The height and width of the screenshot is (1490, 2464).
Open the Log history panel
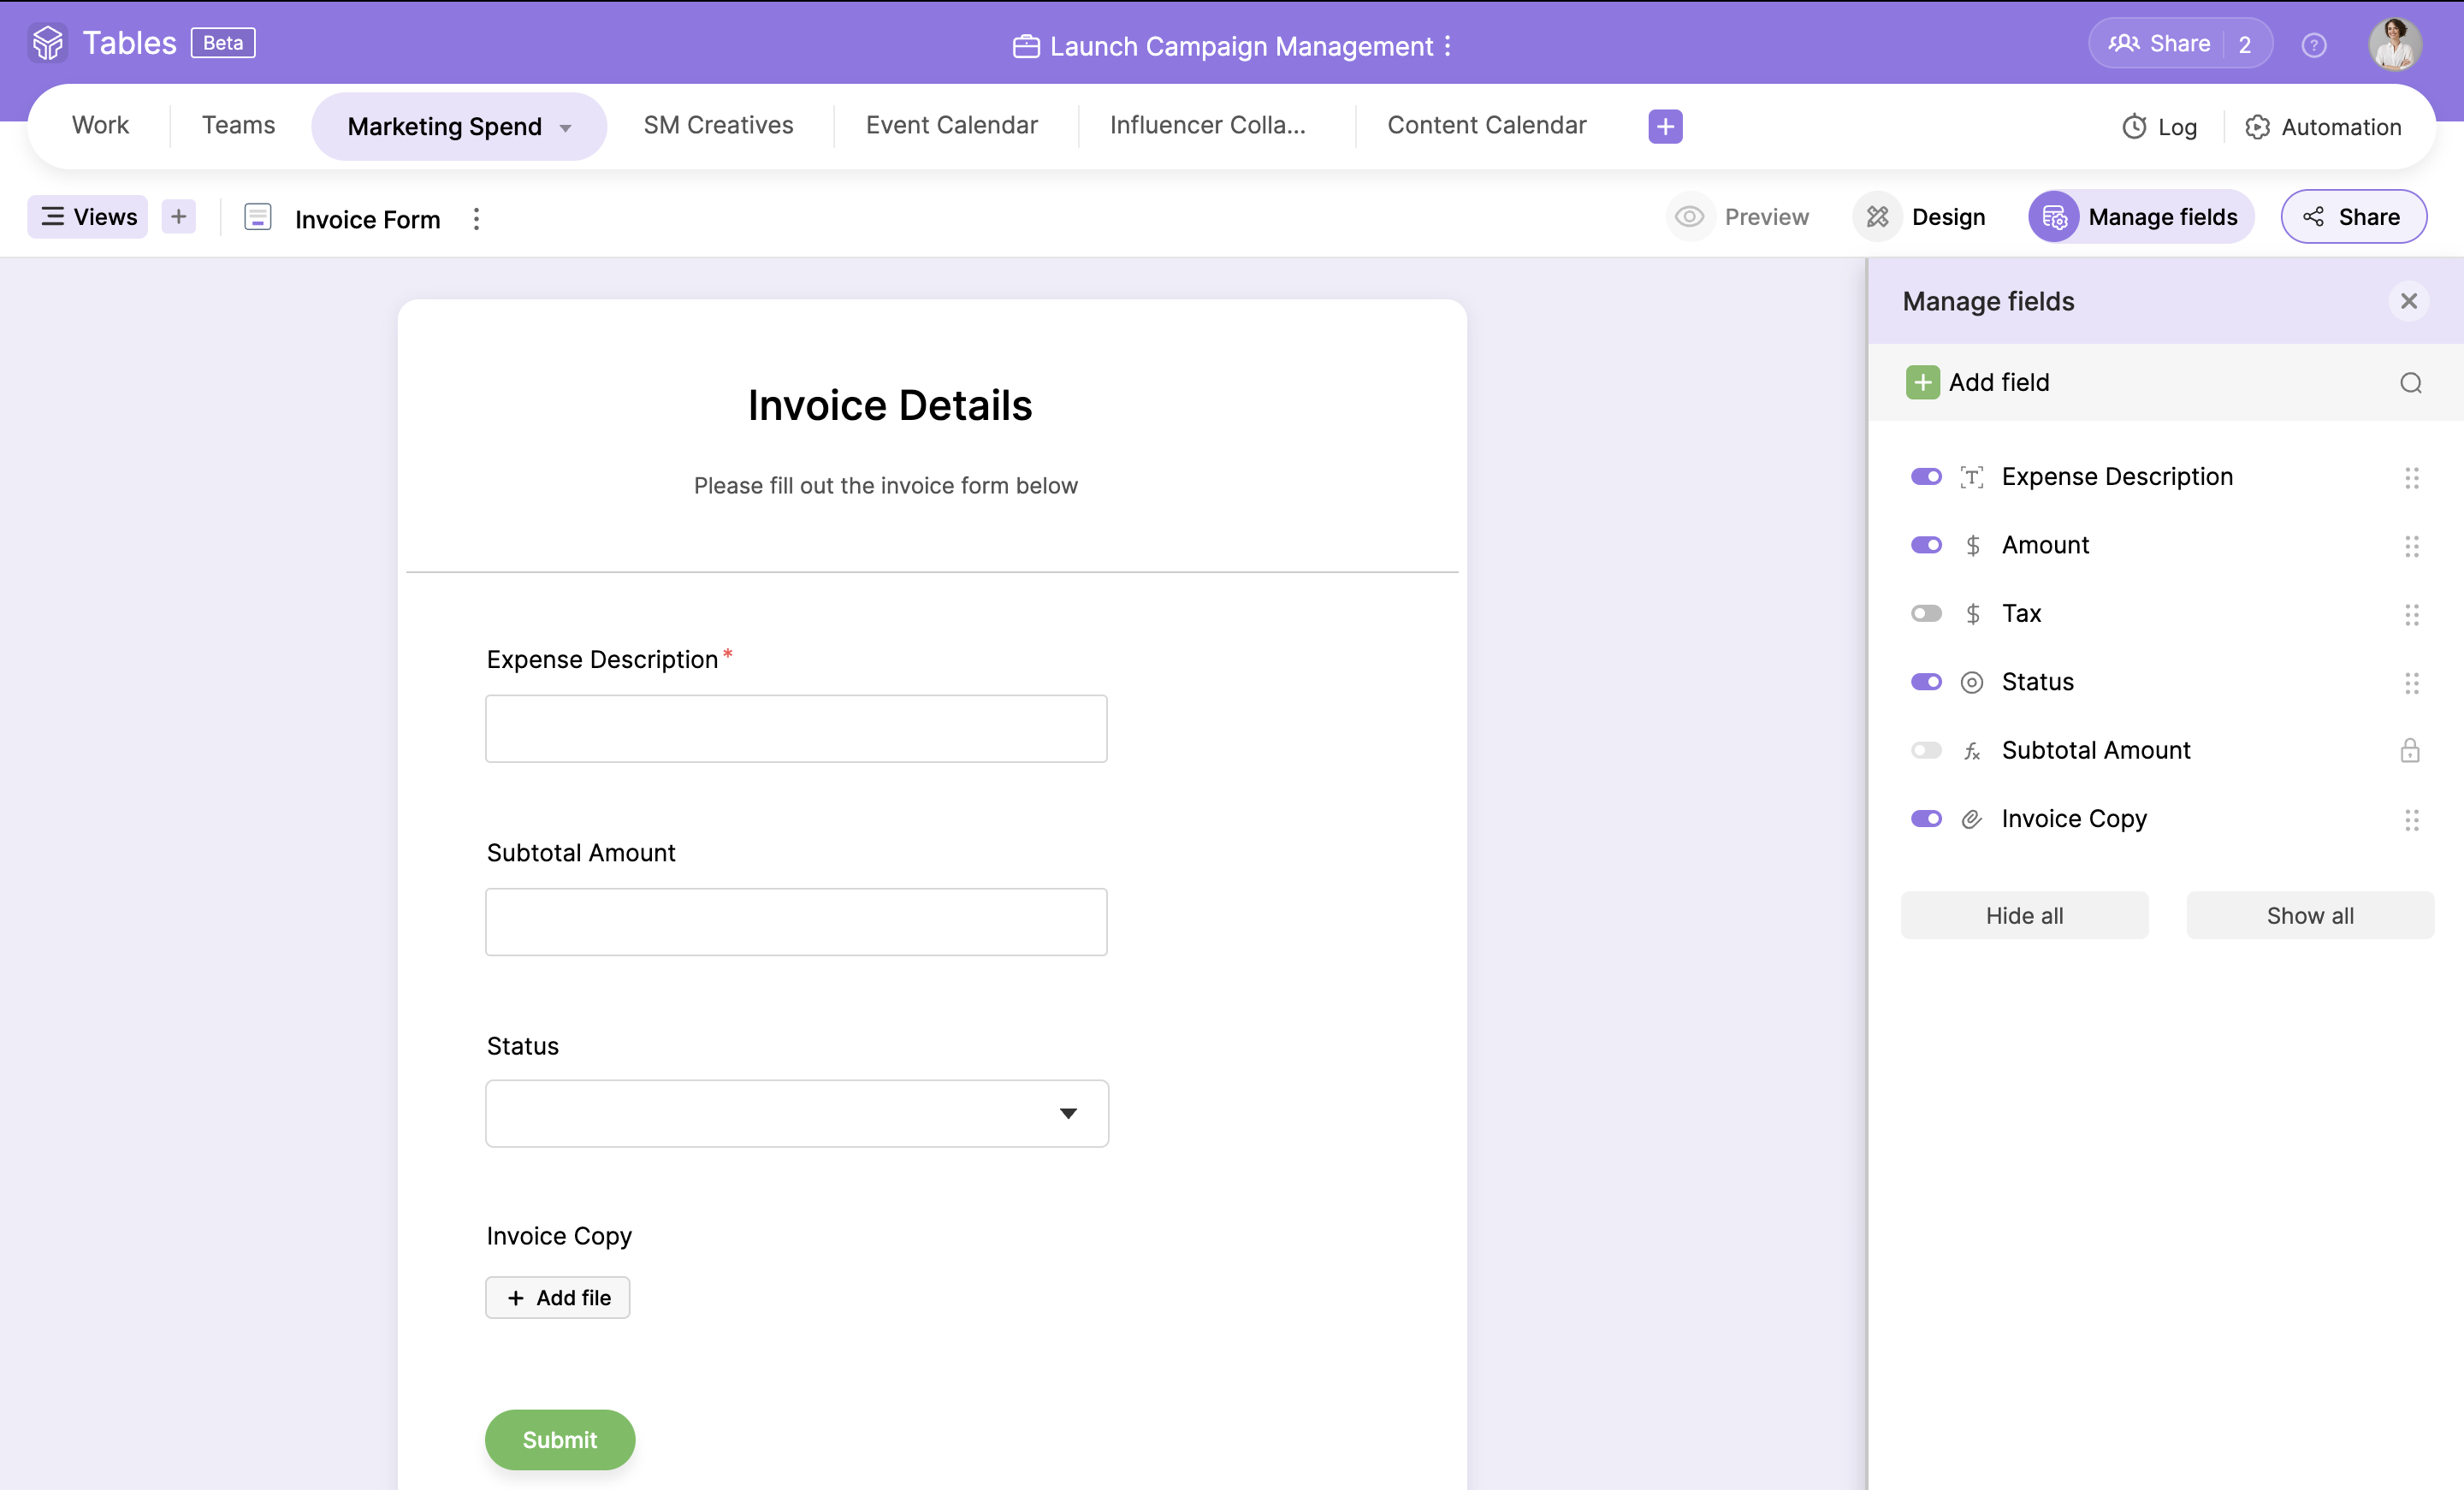click(2159, 127)
